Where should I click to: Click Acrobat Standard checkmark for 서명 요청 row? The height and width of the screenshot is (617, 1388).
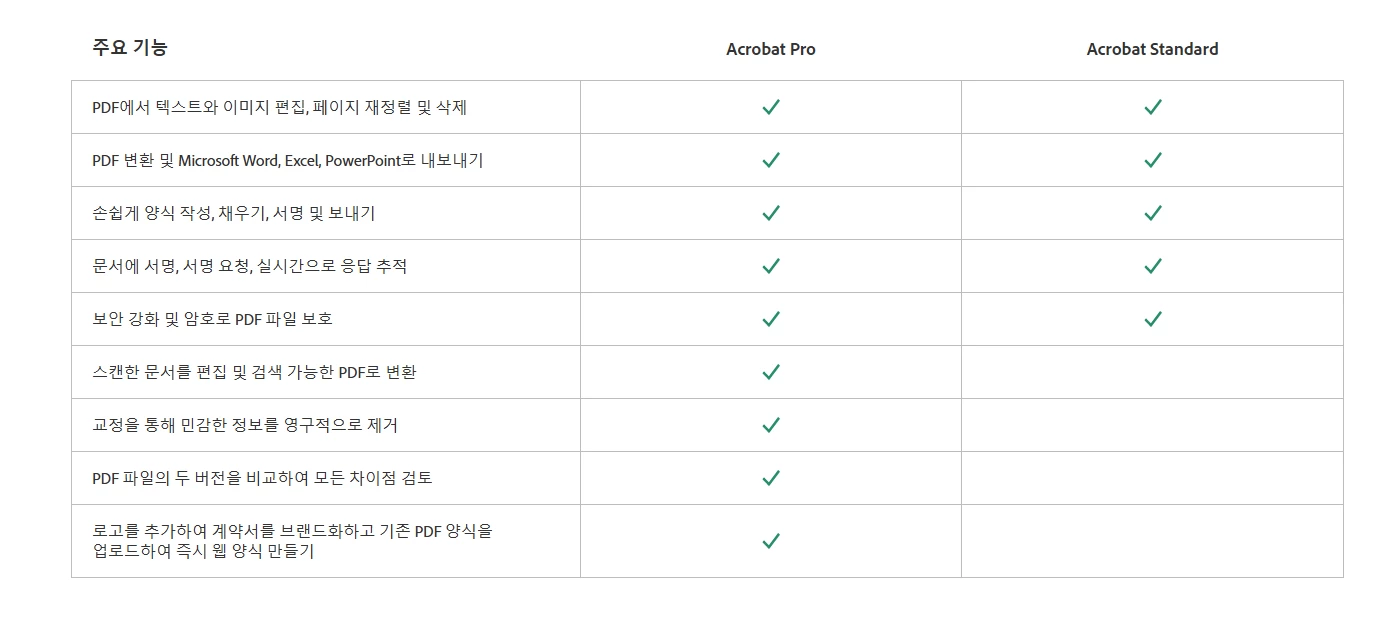[x=1152, y=266]
